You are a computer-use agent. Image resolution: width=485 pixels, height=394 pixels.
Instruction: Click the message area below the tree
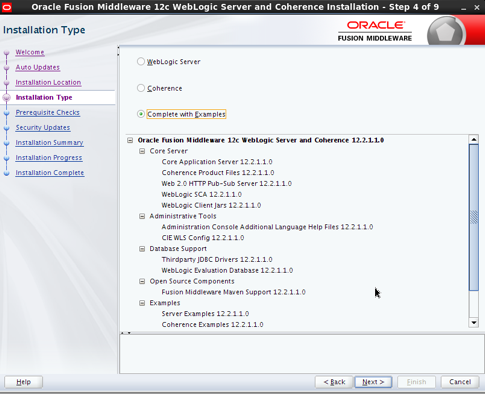point(302,354)
